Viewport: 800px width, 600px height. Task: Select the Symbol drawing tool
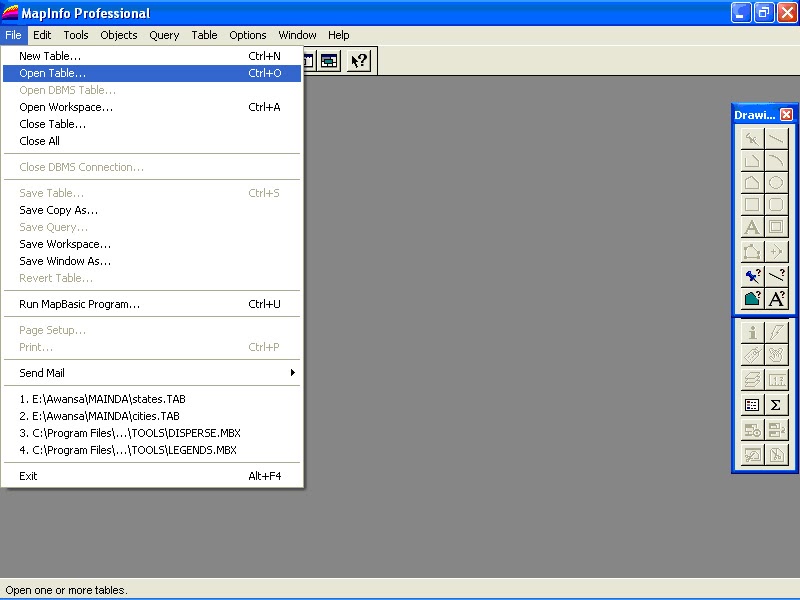(x=752, y=139)
